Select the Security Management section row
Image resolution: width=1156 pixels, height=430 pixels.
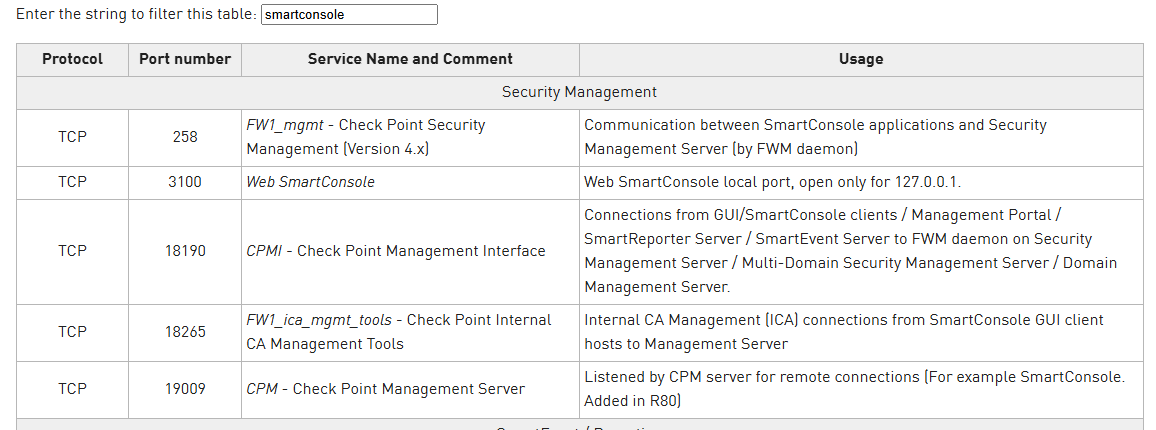579,92
